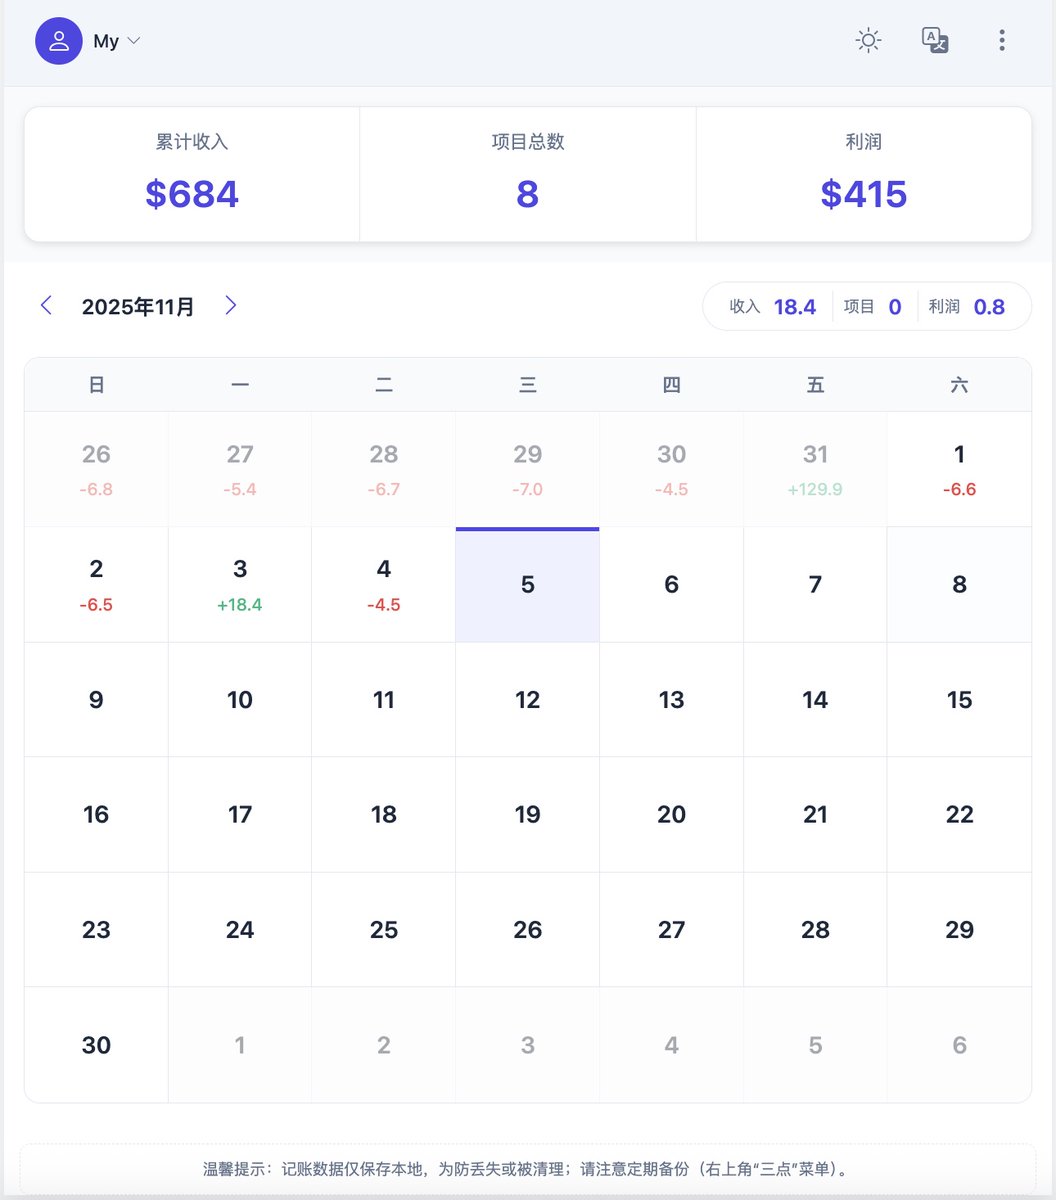Click the monthly 利润 0.8 stat
This screenshot has width=1056, height=1200.
tap(967, 307)
